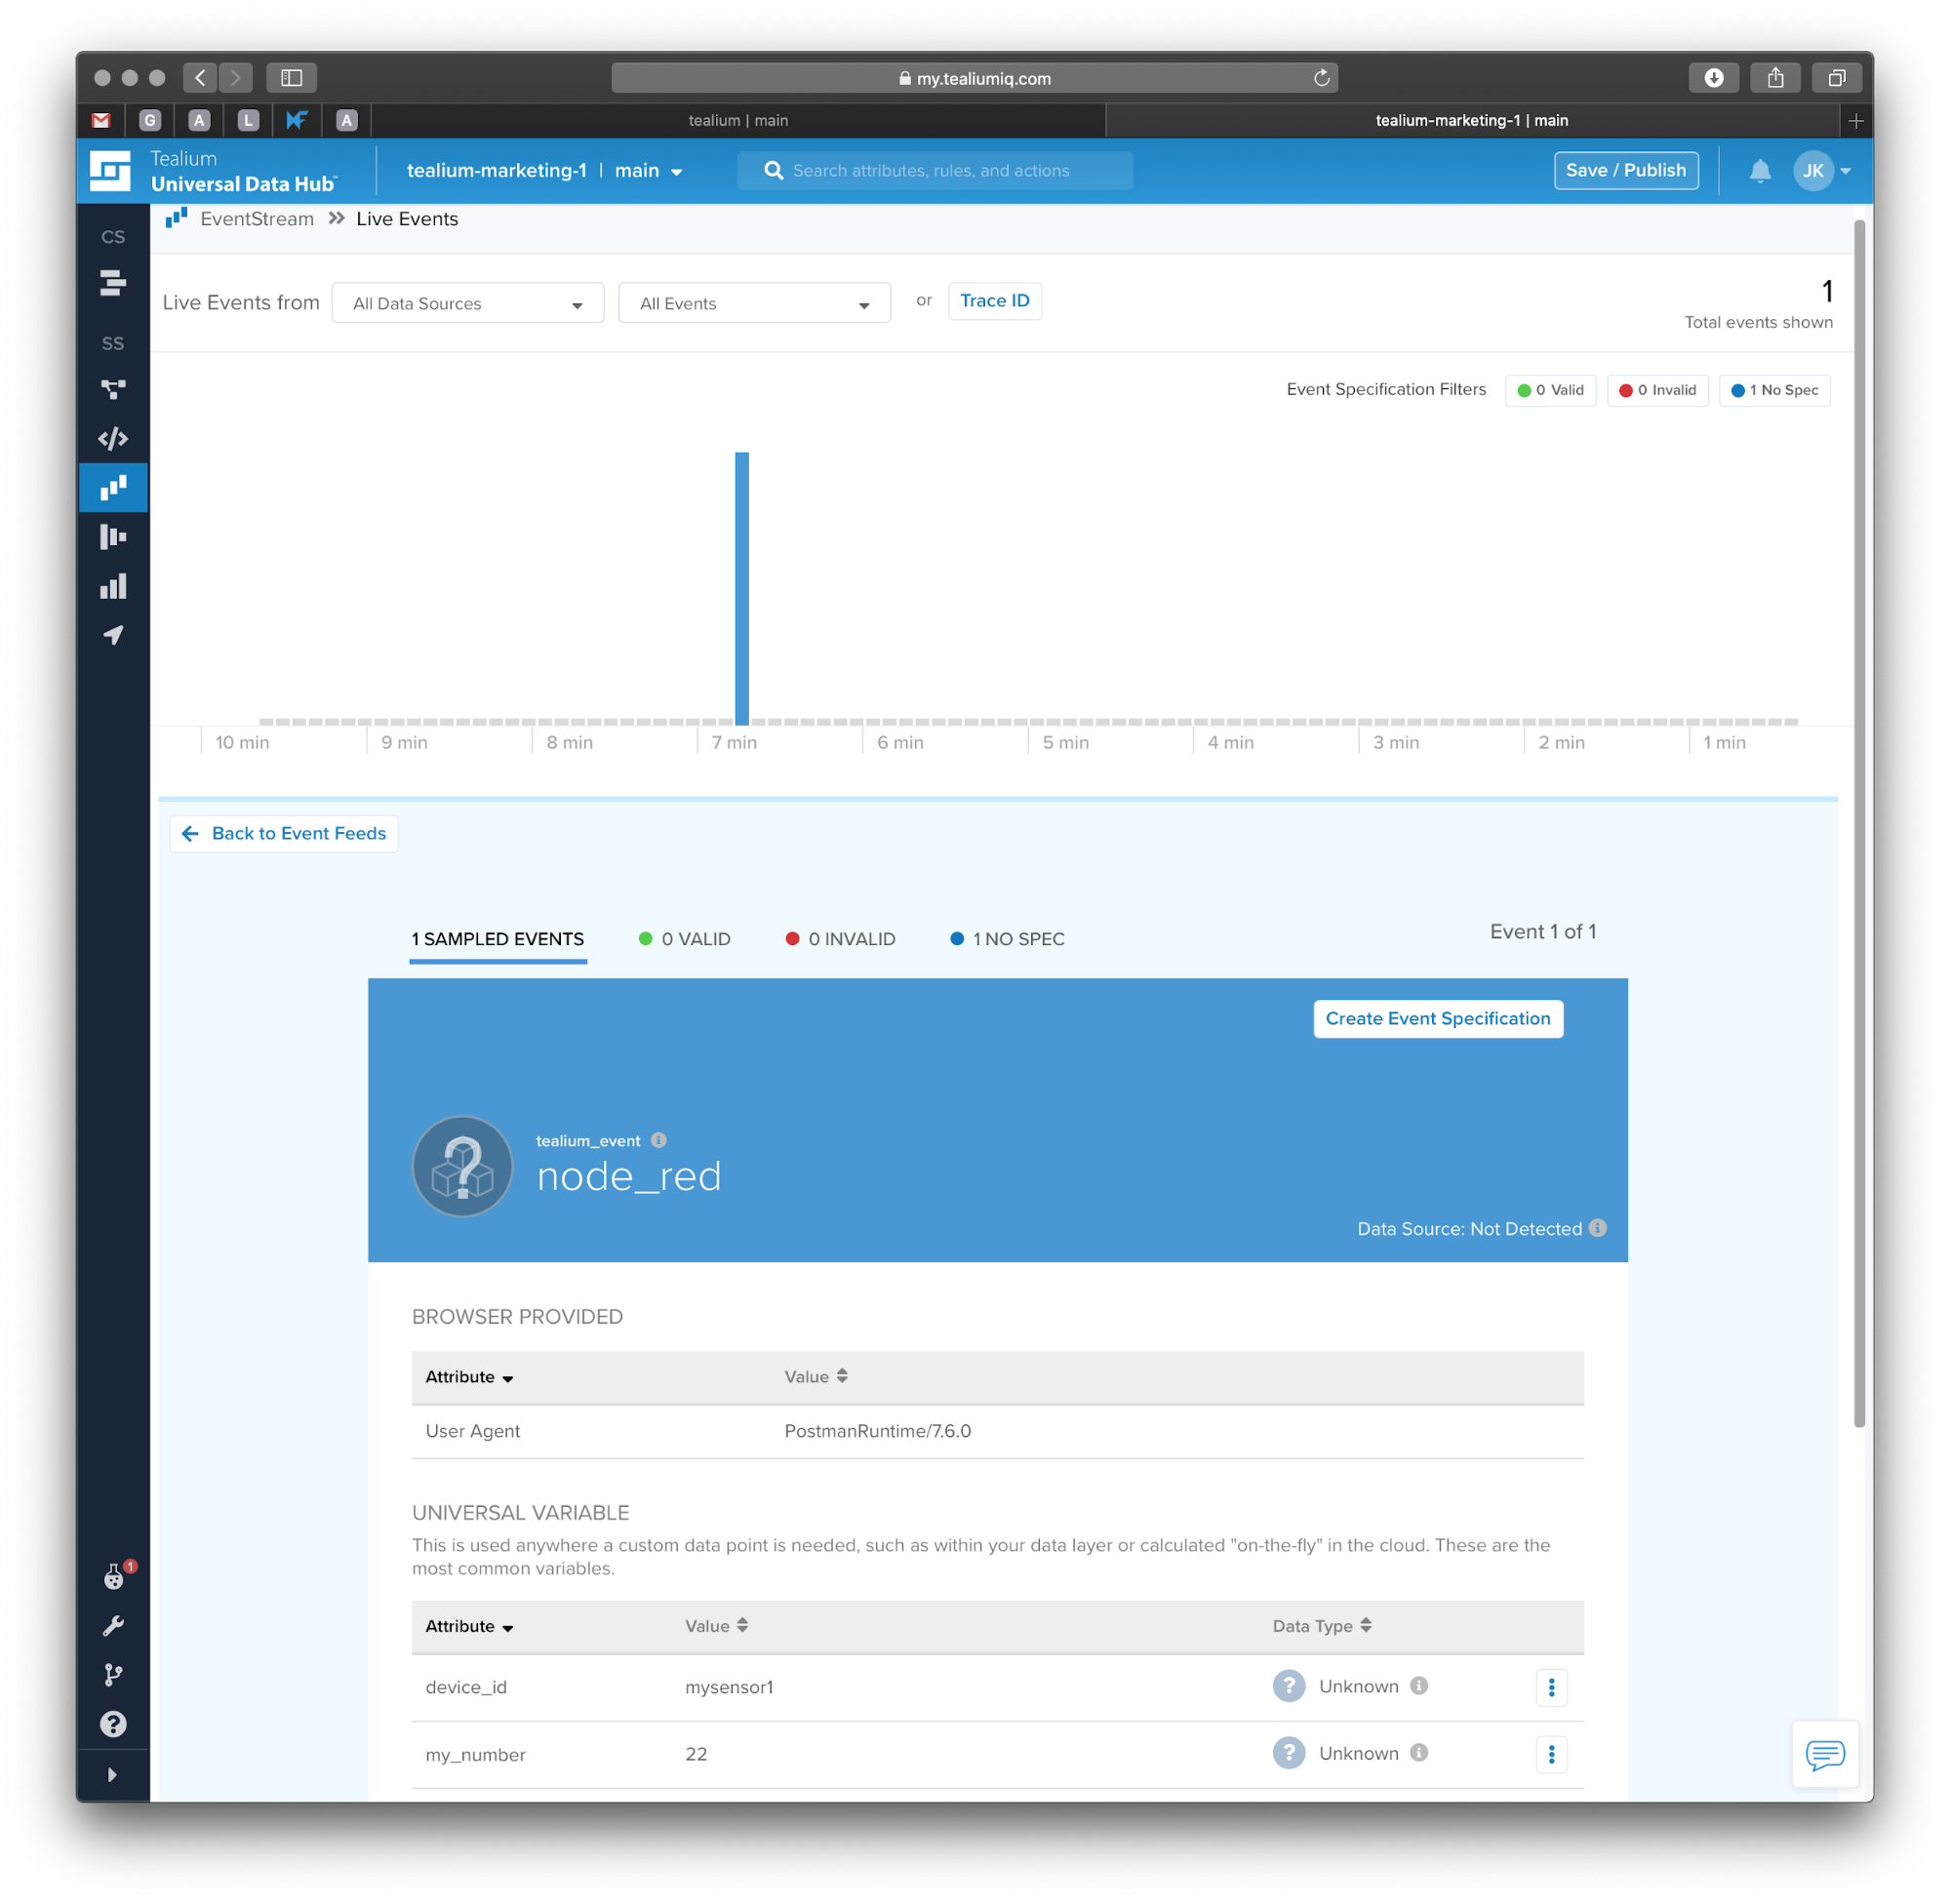Viewport: 1950px width, 1904px height.
Task: Toggle the 0 Valid event filter
Action: click(x=1550, y=390)
